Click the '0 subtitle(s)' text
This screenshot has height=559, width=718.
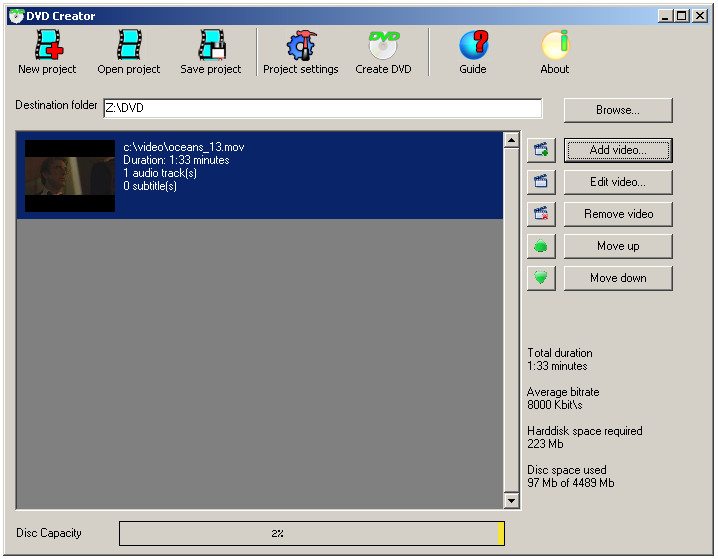tap(150, 186)
